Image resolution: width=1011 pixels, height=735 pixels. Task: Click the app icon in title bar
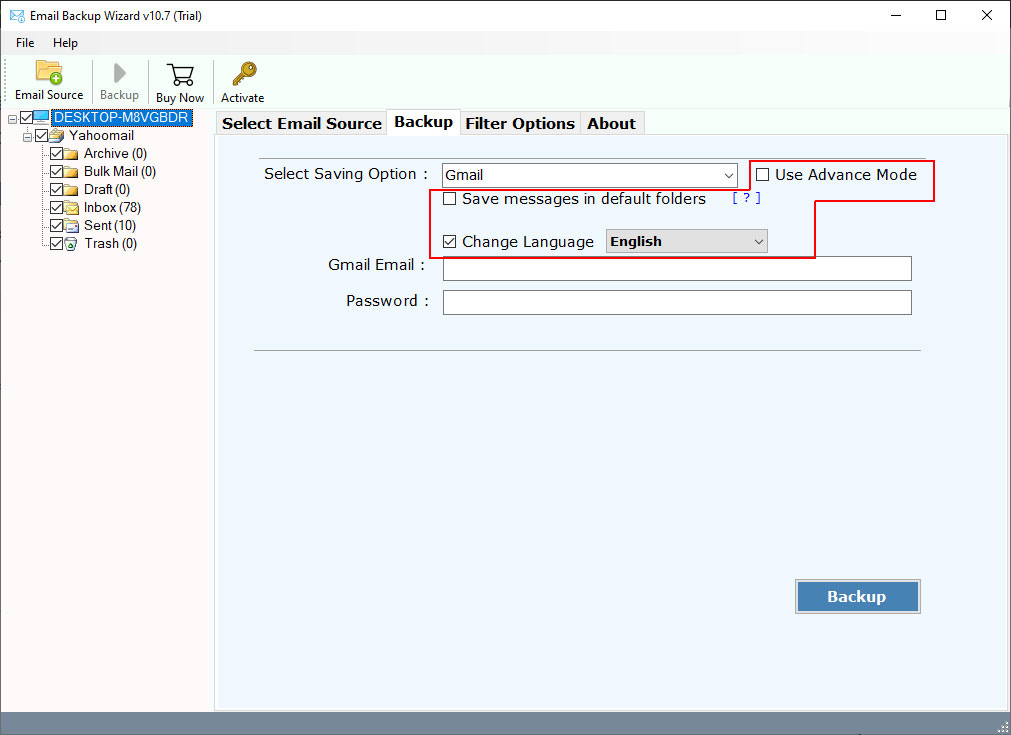pos(17,15)
